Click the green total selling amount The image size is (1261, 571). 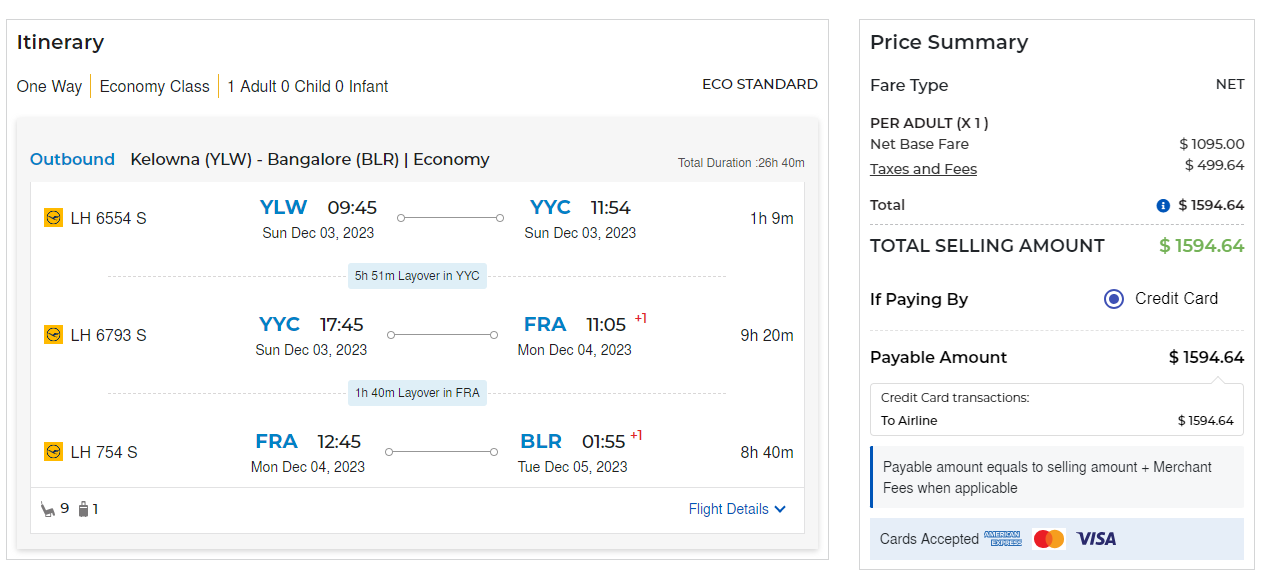(1201, 246)
